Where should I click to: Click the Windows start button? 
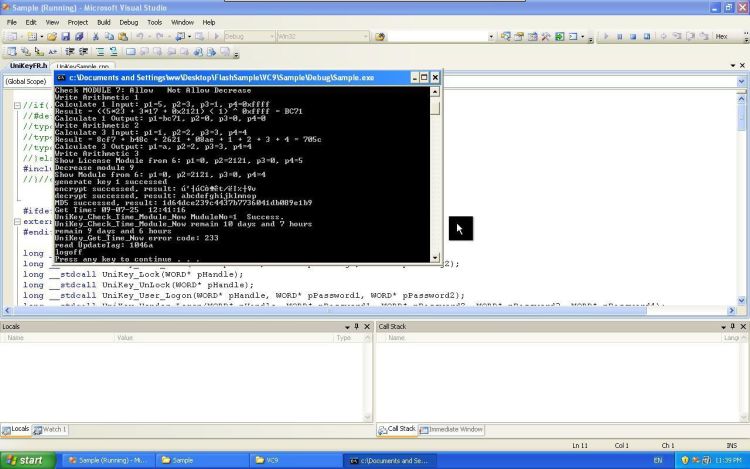click(28, 460)
